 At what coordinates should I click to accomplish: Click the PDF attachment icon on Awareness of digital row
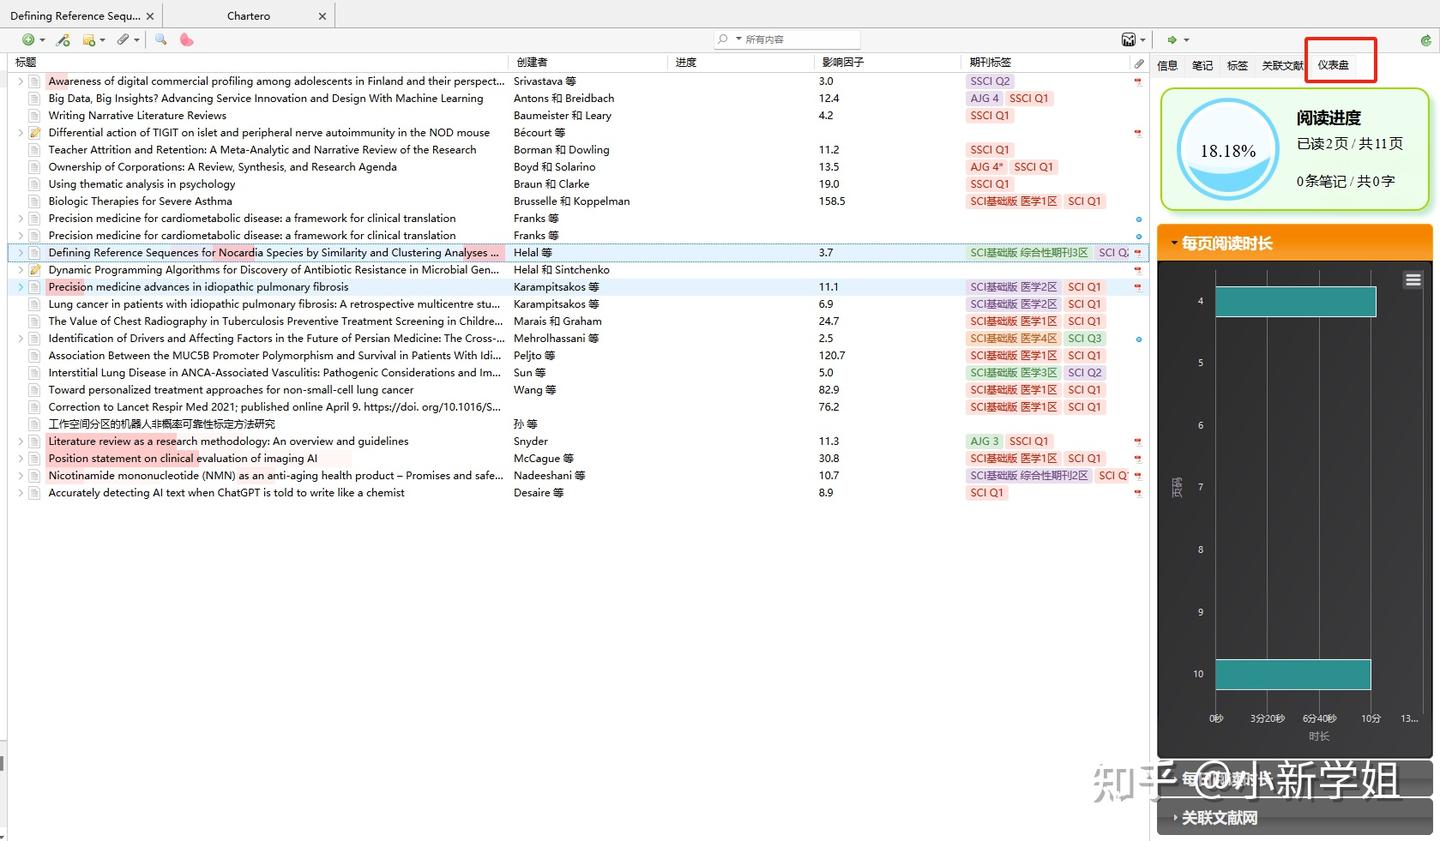click(1138, 82)
